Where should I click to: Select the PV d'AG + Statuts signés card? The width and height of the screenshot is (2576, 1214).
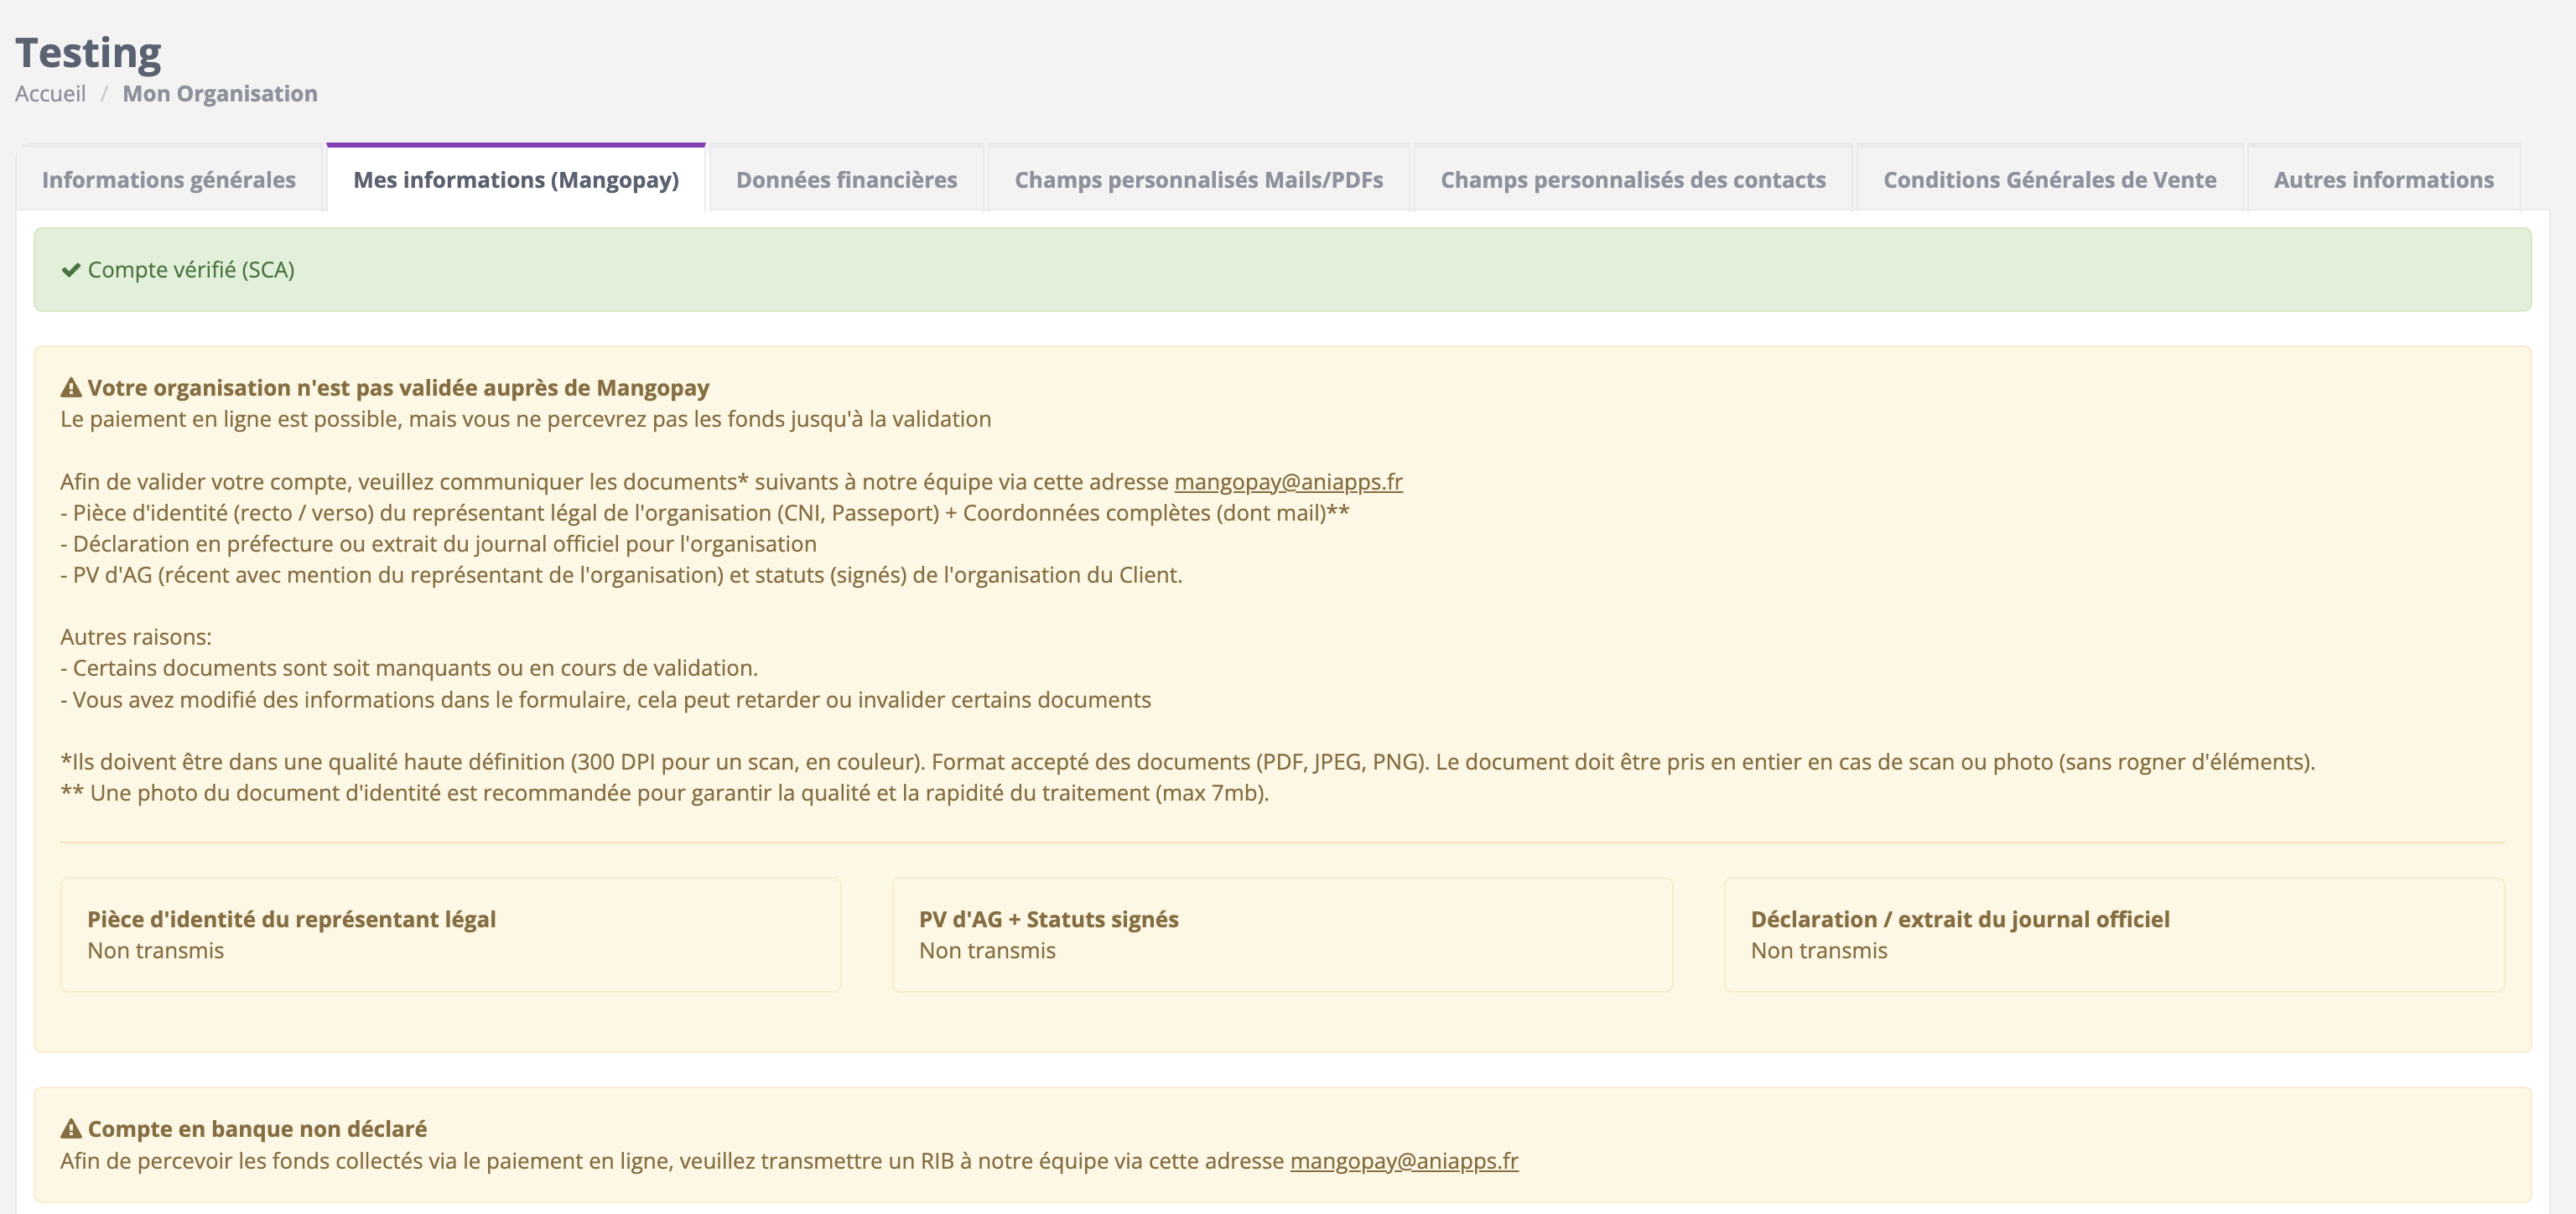tap(1282, 934)
